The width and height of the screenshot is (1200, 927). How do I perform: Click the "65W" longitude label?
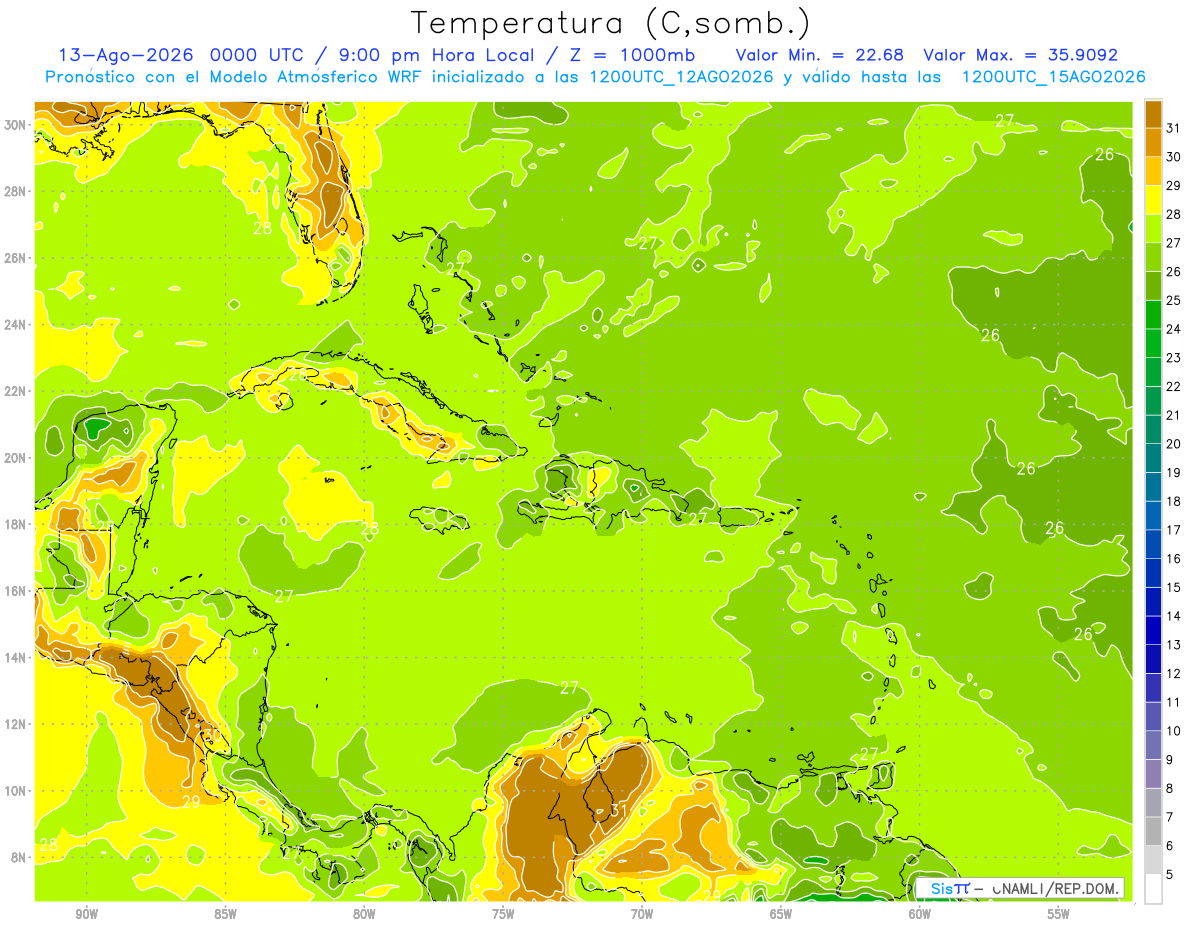click(781, 914)
